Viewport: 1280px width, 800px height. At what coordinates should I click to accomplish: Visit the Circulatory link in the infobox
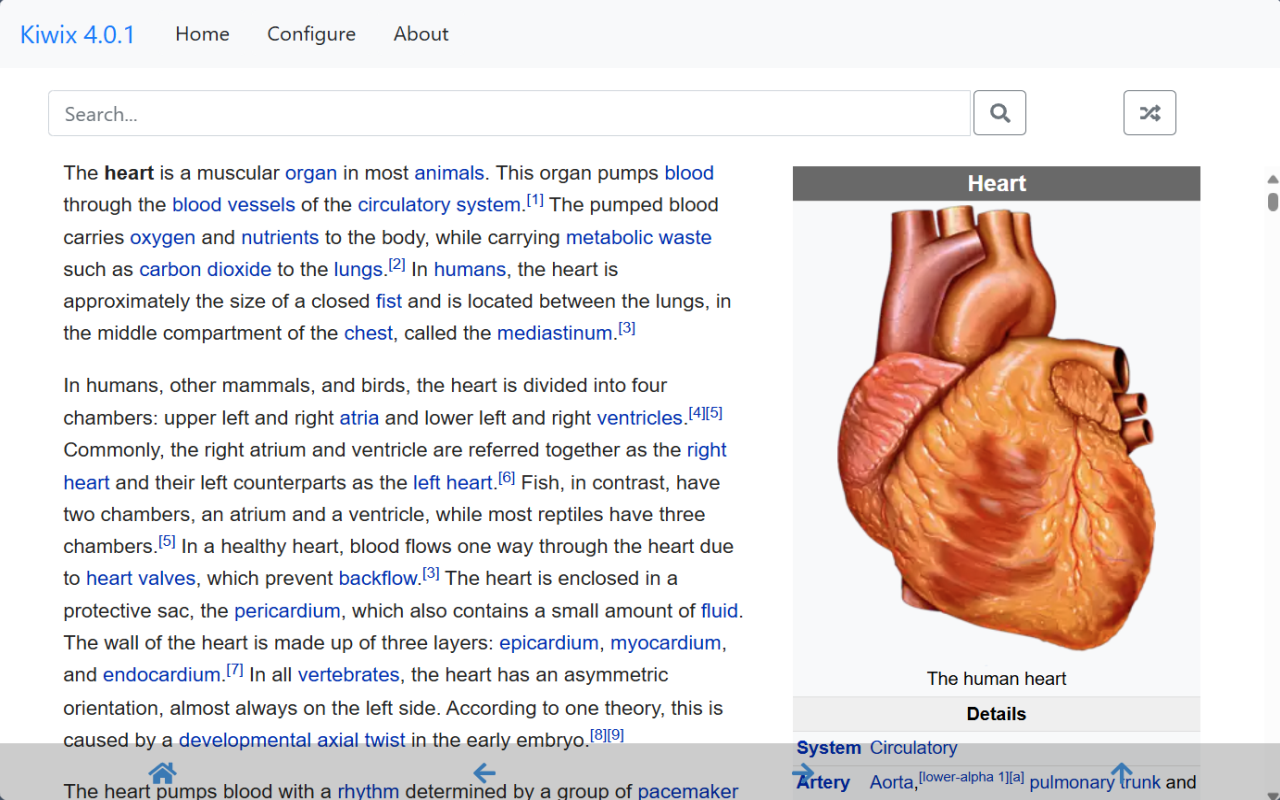(x=914, y=747)
